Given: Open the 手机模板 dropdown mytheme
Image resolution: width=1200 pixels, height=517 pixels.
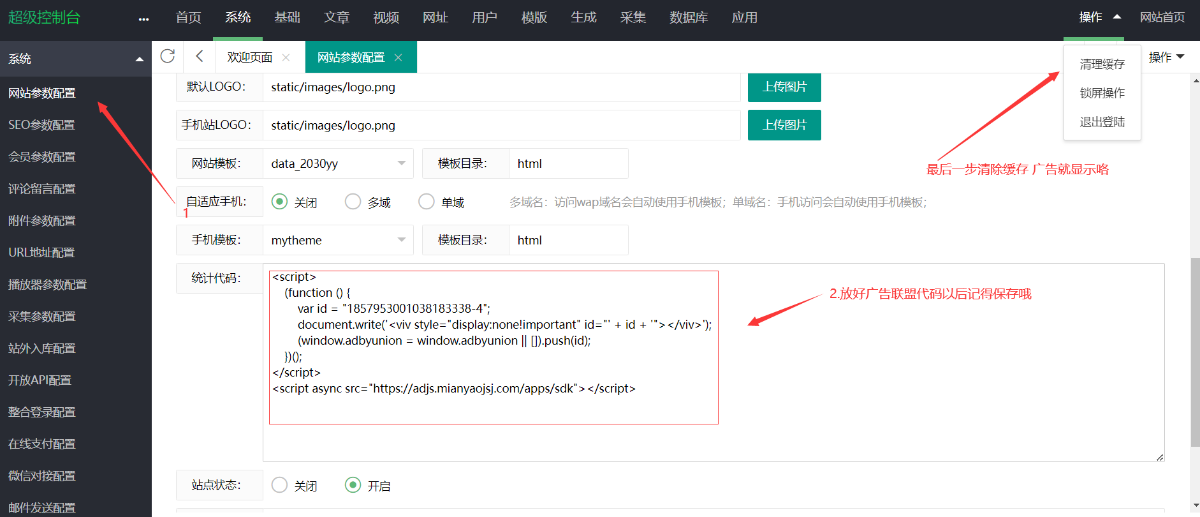Looking at the screenshot, I should pyautogui.click(x=338, y=240).
